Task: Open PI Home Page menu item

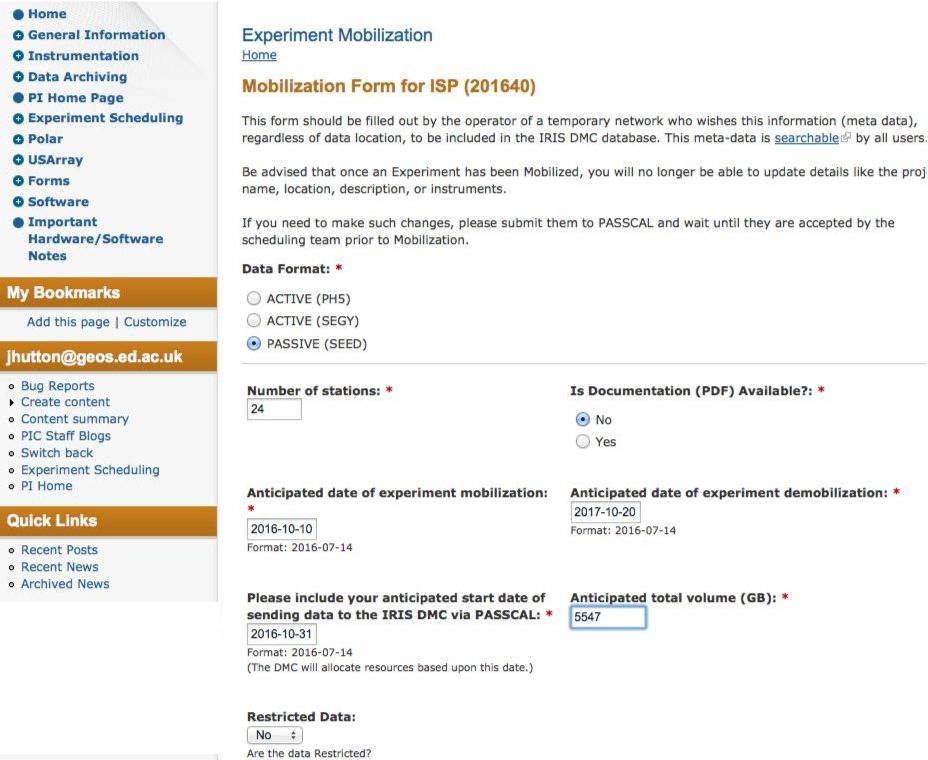Action: point(75,98)
